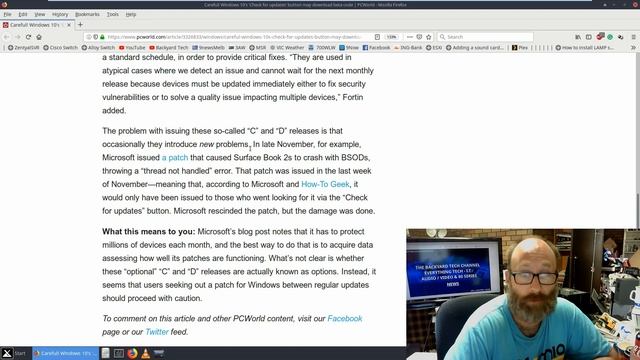Open Alloy Switch bookmark

(x=98, y=48)
